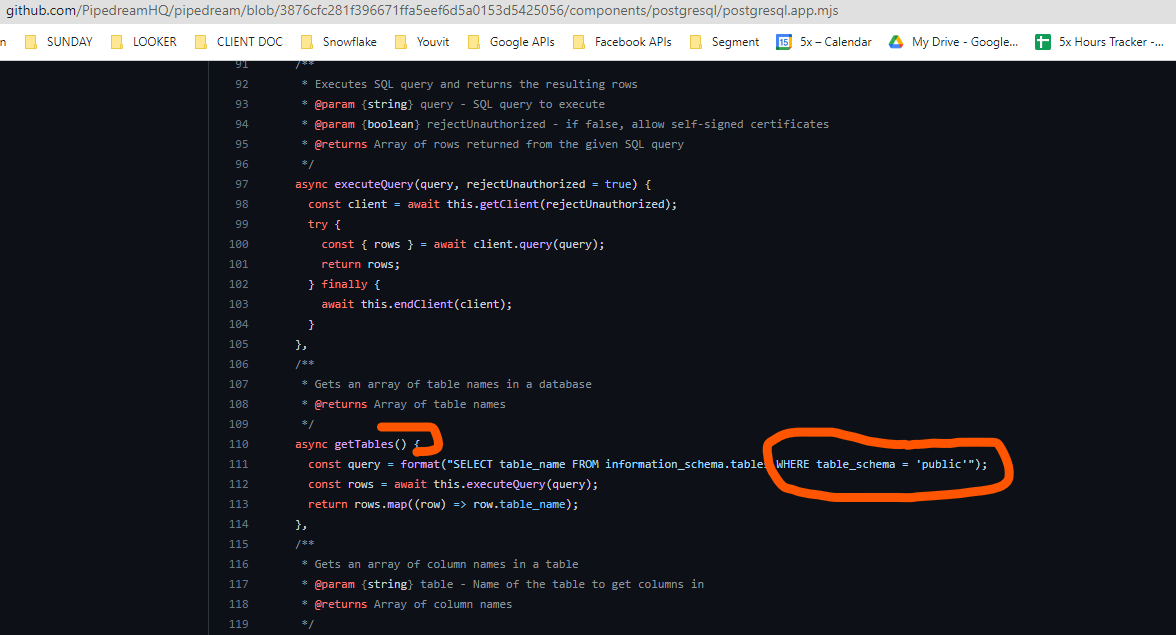The width and height of the screenshot is (1176, 635).
Task: Click the folder icon beside the Snowflake bookmark
Action: pyautogui.click(x=305, y=42)
